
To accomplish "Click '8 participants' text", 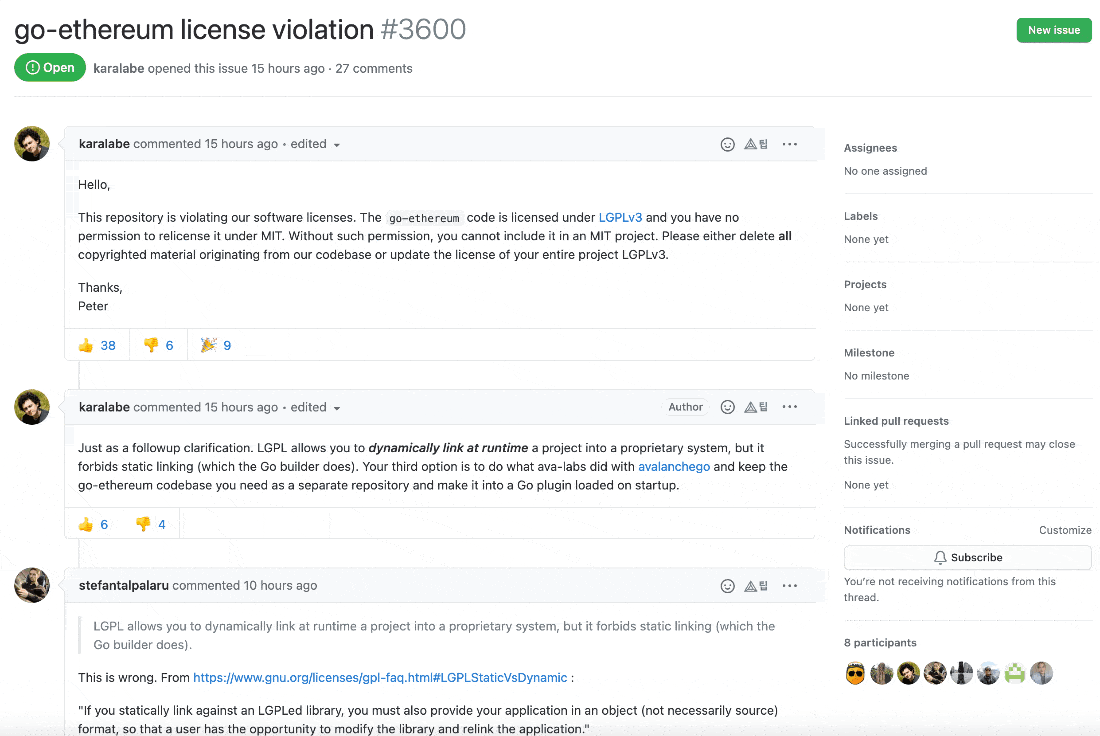I will pos(880,643).
